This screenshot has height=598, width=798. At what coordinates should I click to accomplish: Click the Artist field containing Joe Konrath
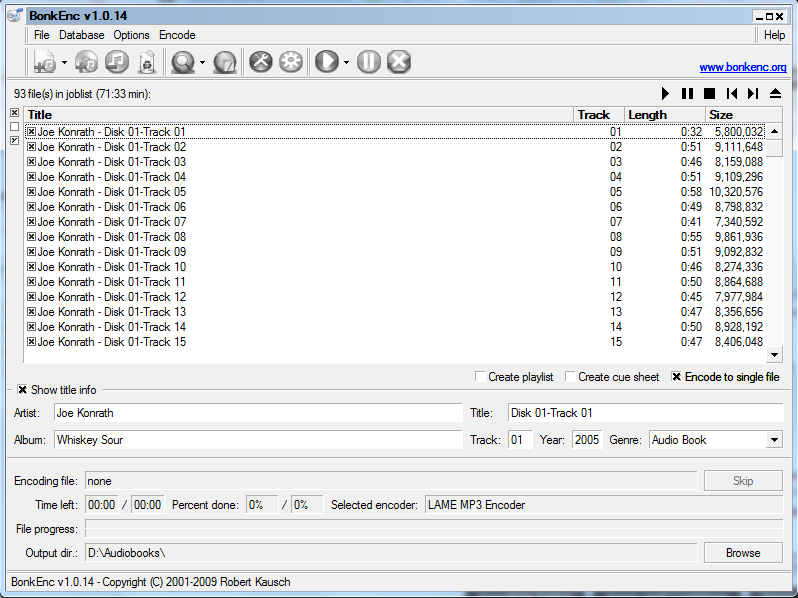258,413
